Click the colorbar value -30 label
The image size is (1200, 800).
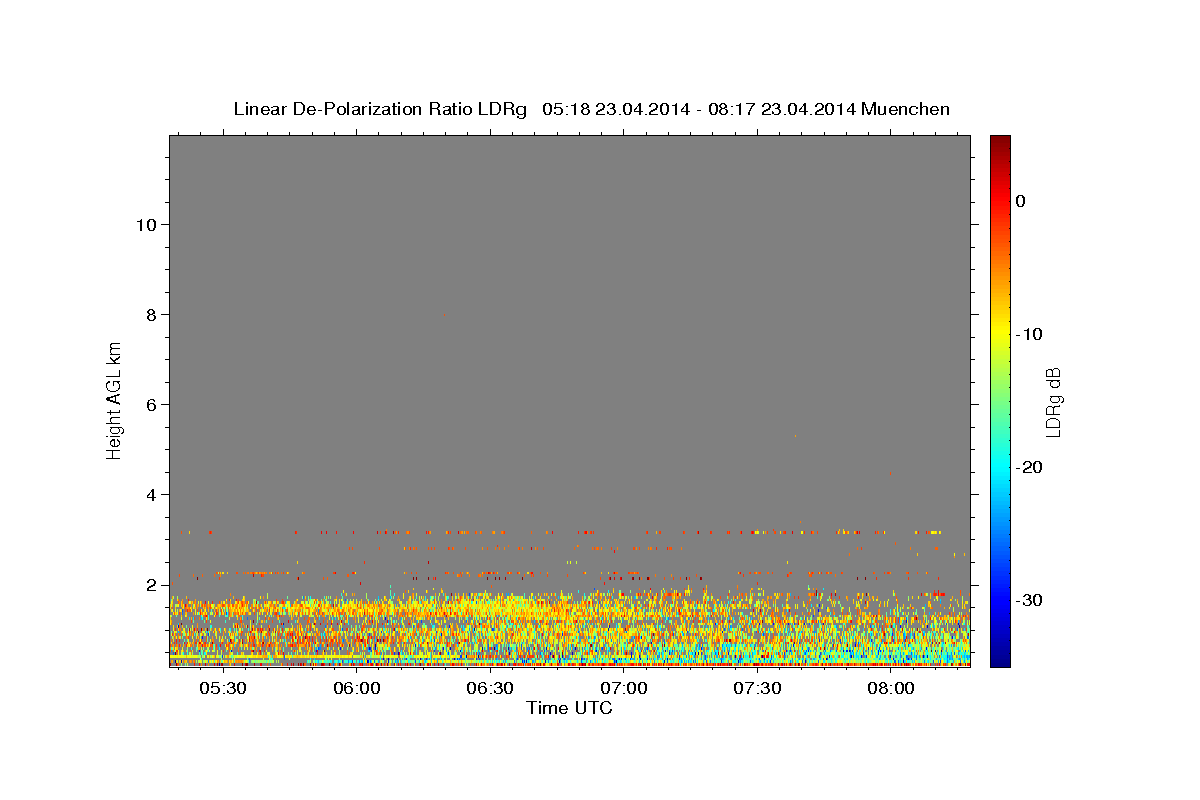(1030, 600)
